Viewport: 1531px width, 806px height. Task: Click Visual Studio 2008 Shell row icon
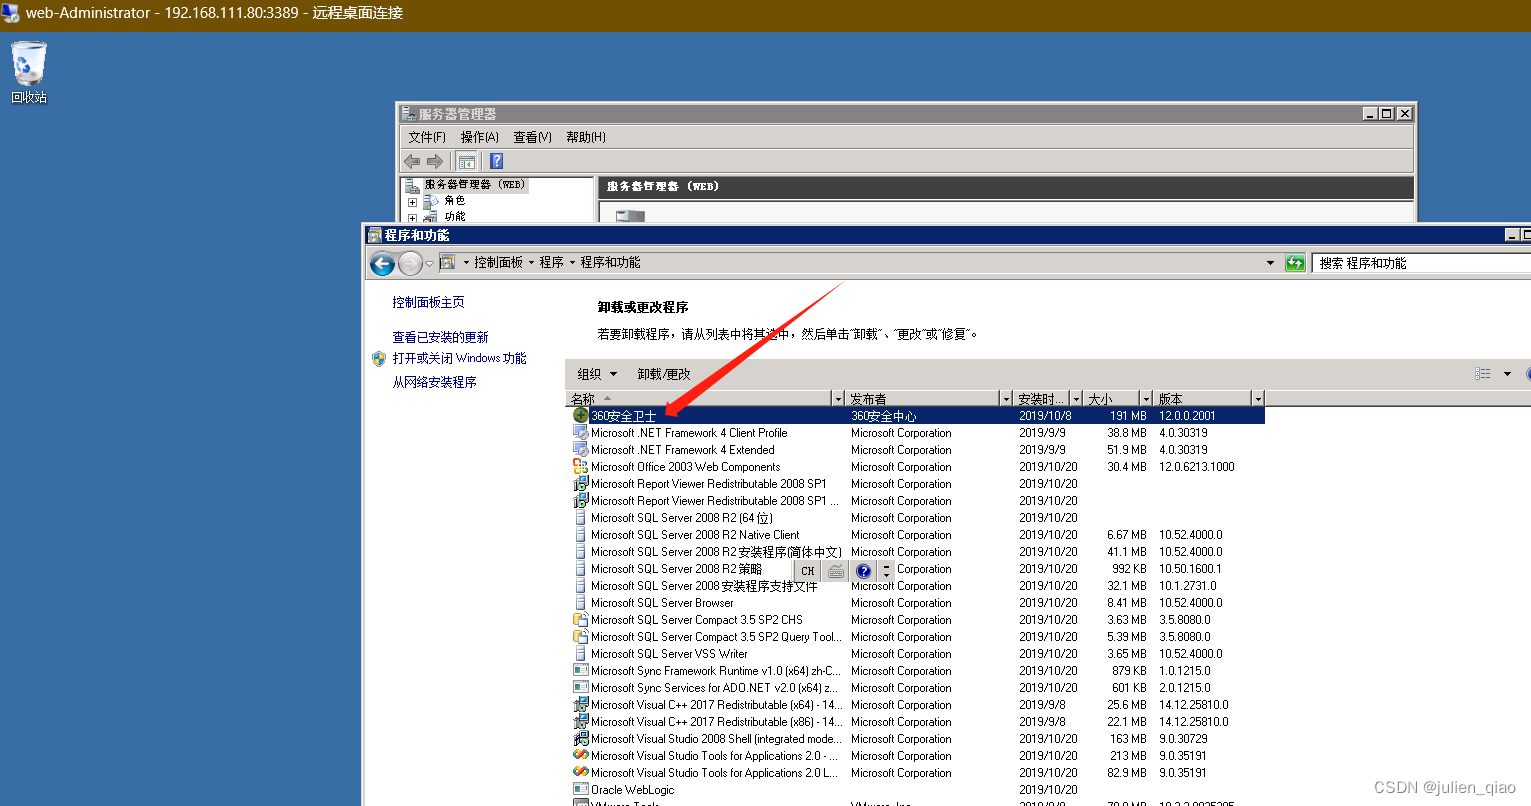pos(581,738)
